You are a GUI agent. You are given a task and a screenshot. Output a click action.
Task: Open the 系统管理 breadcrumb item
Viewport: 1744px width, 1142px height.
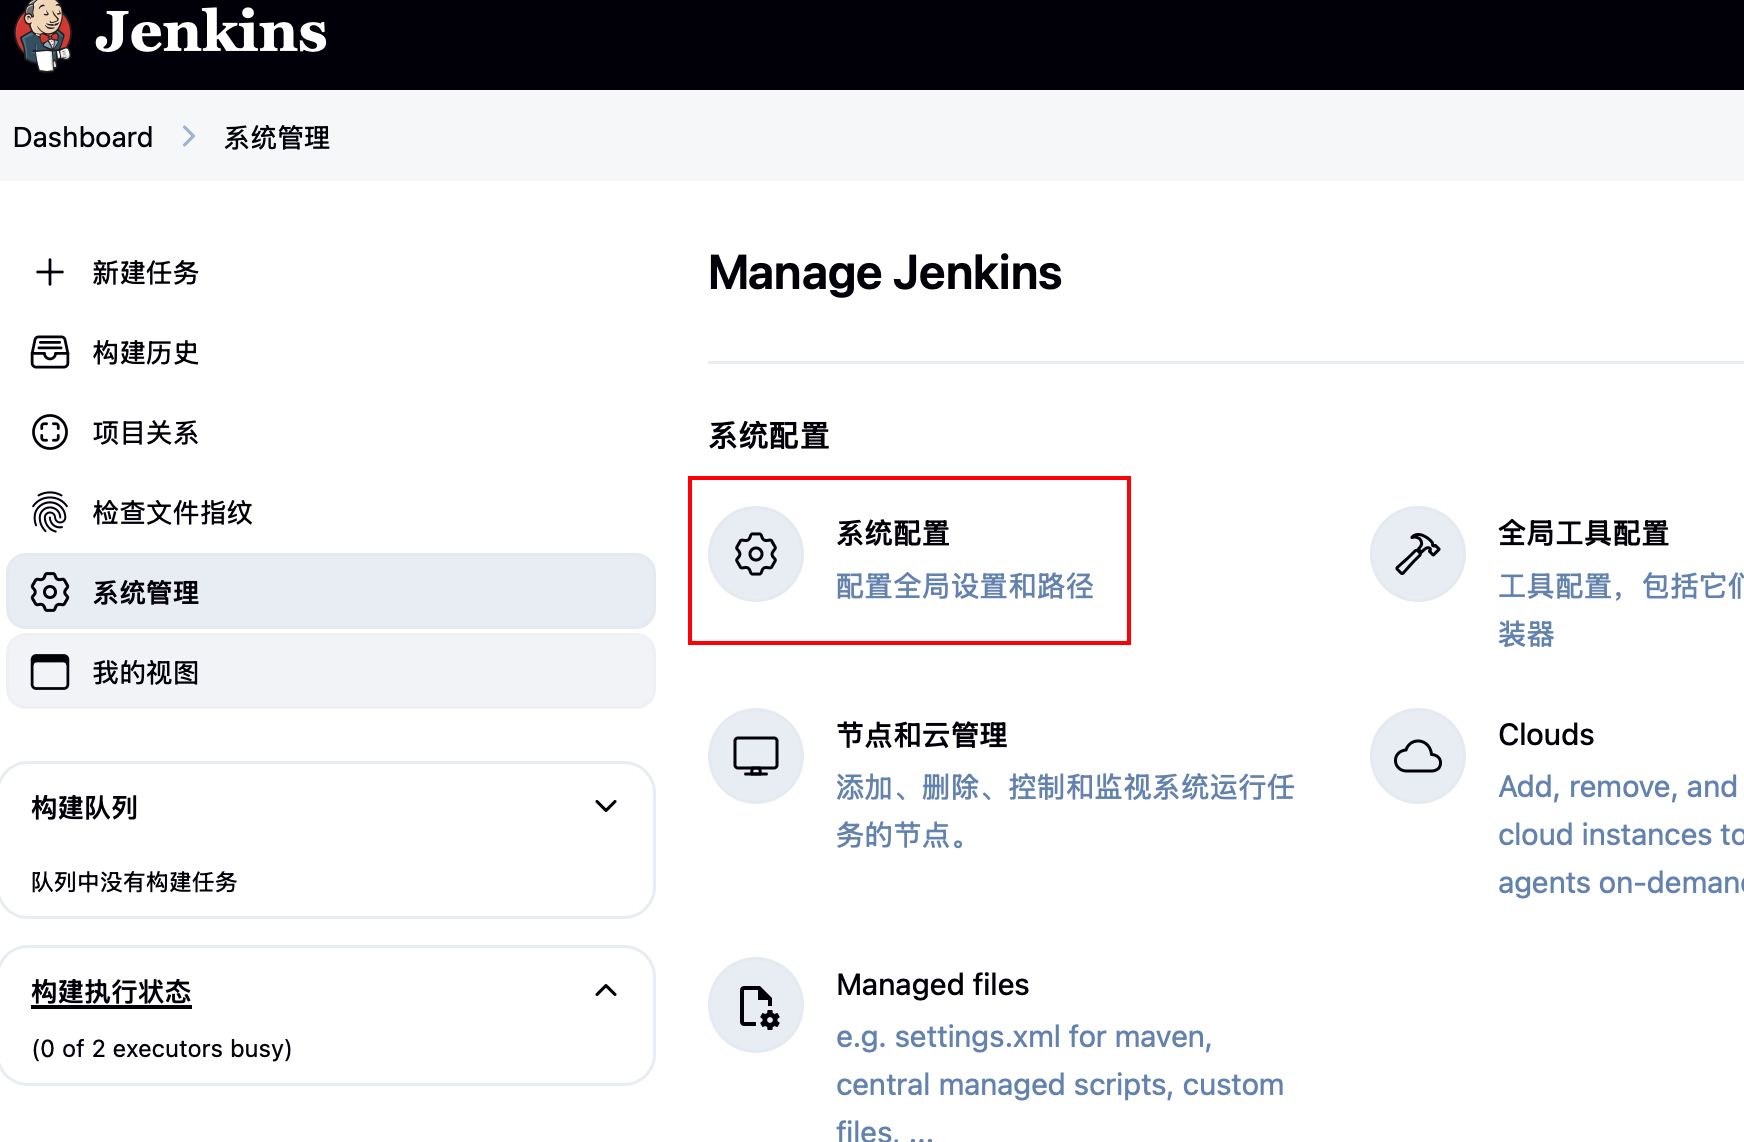pyautogui.click(x=277, y=137)
